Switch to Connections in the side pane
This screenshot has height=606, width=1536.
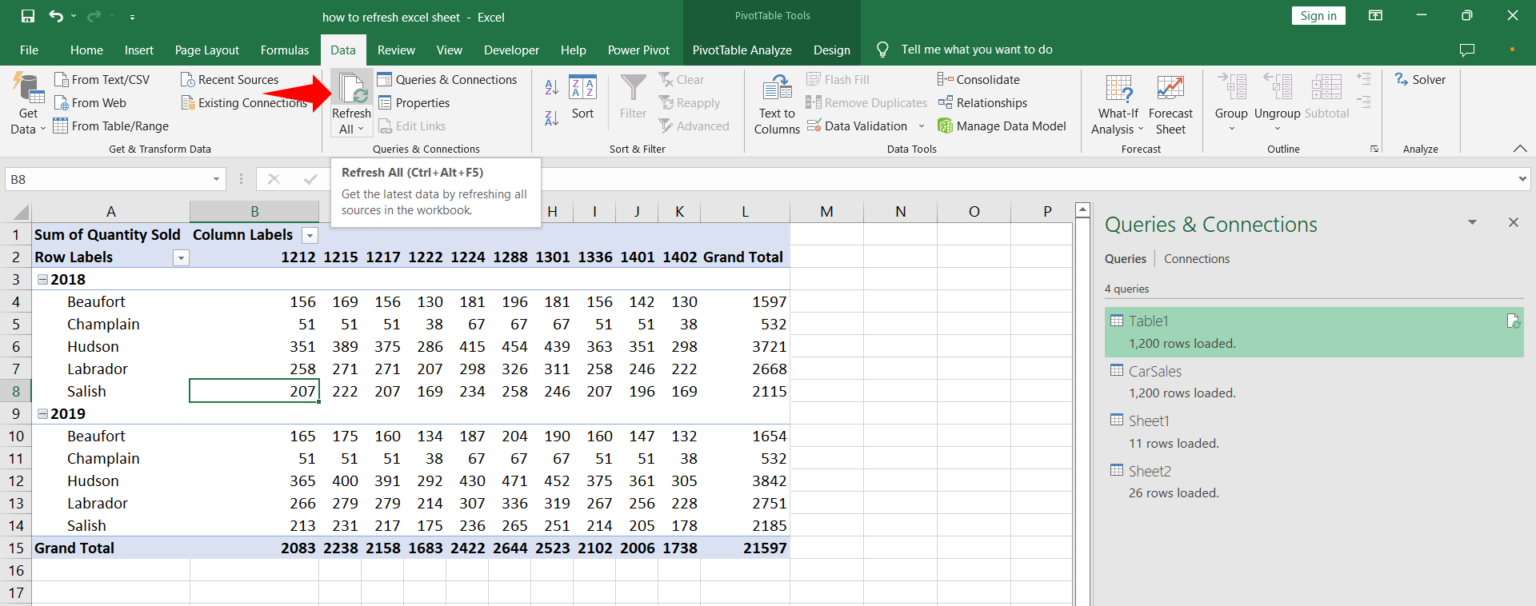click(1196, 259)
